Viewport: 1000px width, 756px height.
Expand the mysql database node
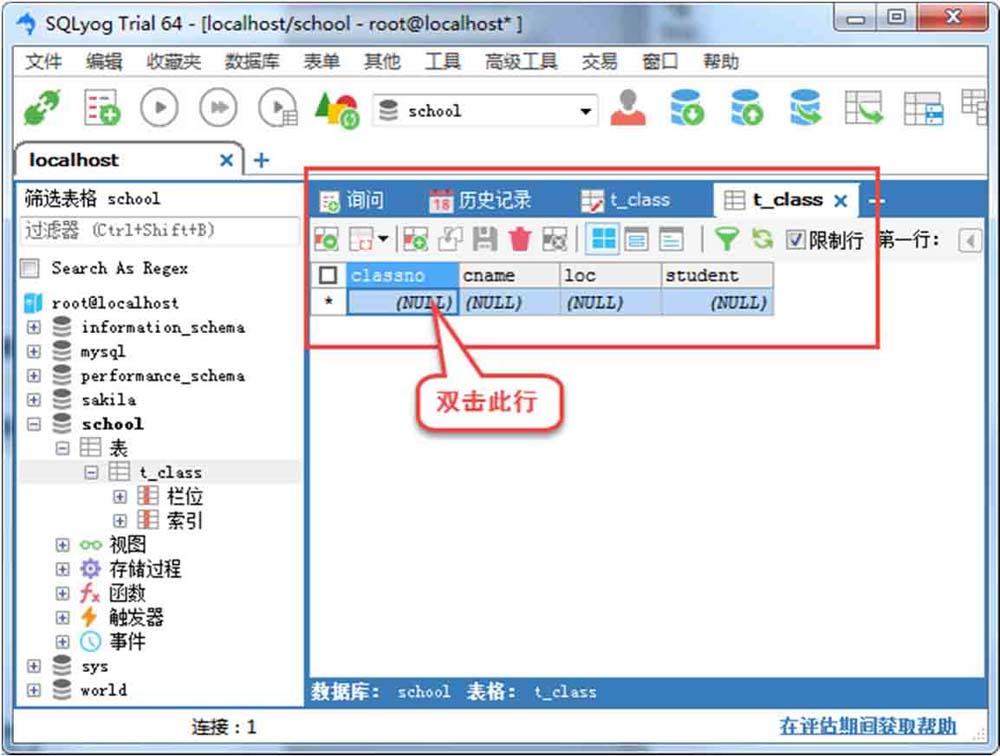tap(34, 352)
